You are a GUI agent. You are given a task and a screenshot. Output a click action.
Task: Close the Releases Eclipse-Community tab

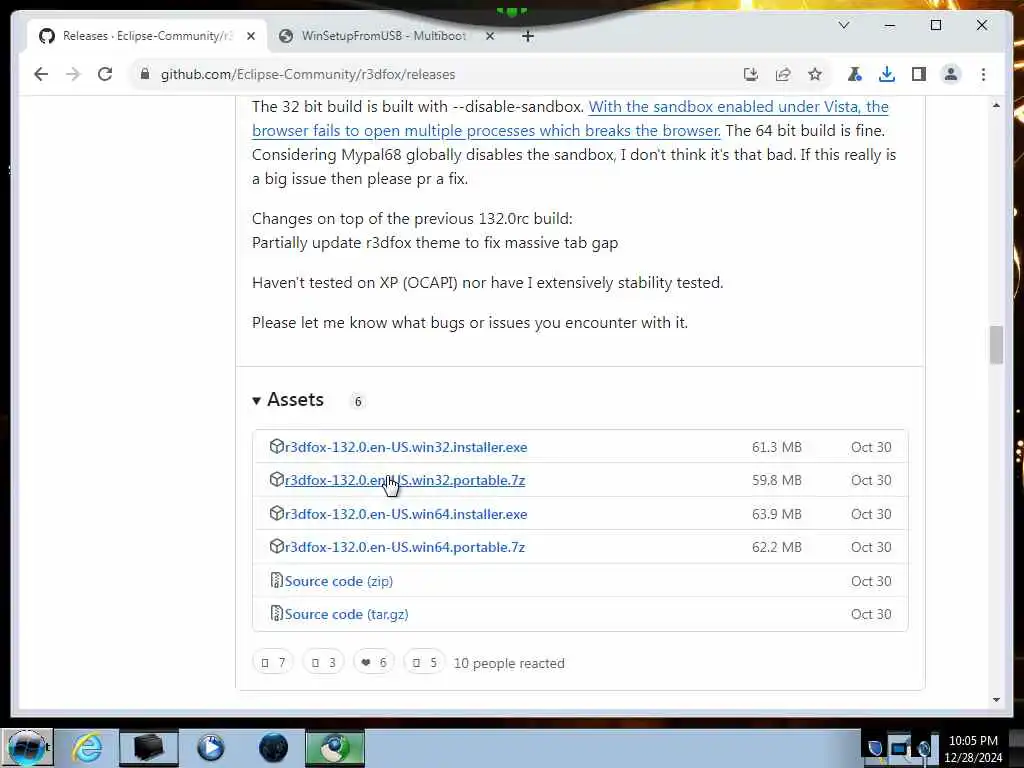click(251, 37)
